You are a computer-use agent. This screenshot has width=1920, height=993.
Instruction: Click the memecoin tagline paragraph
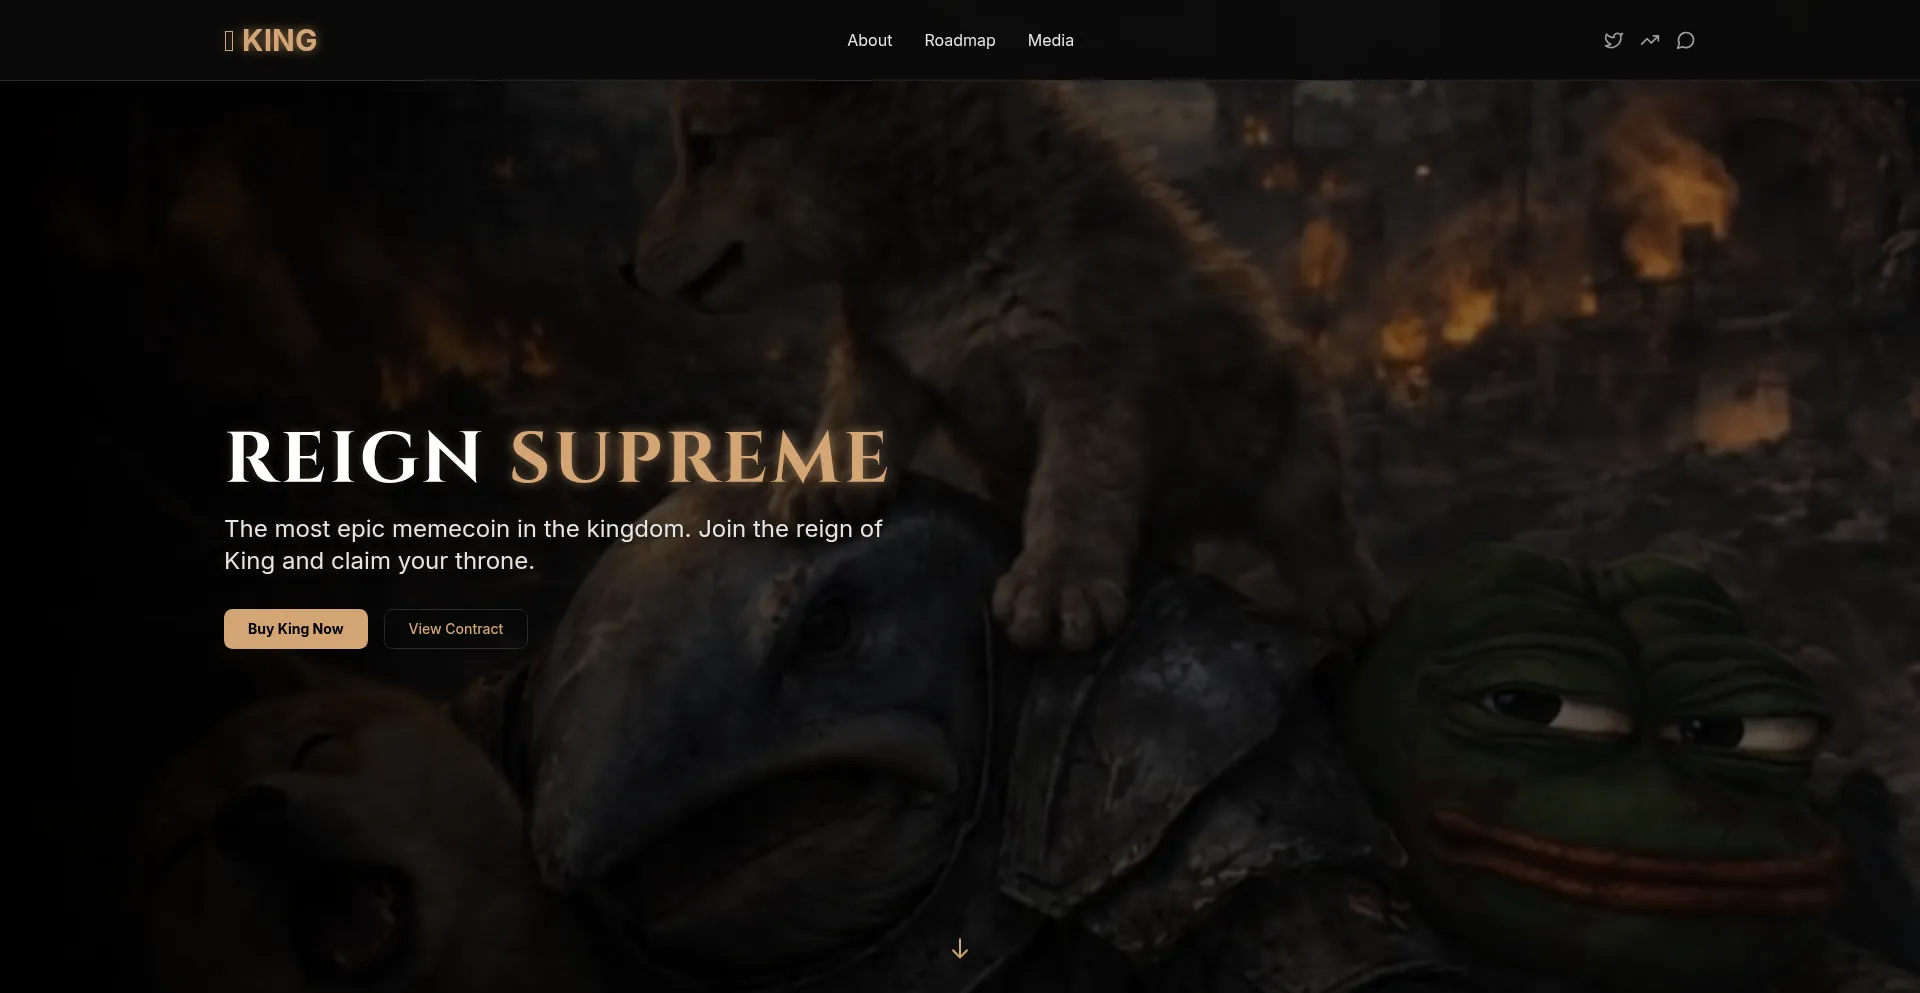click(552, 545)
